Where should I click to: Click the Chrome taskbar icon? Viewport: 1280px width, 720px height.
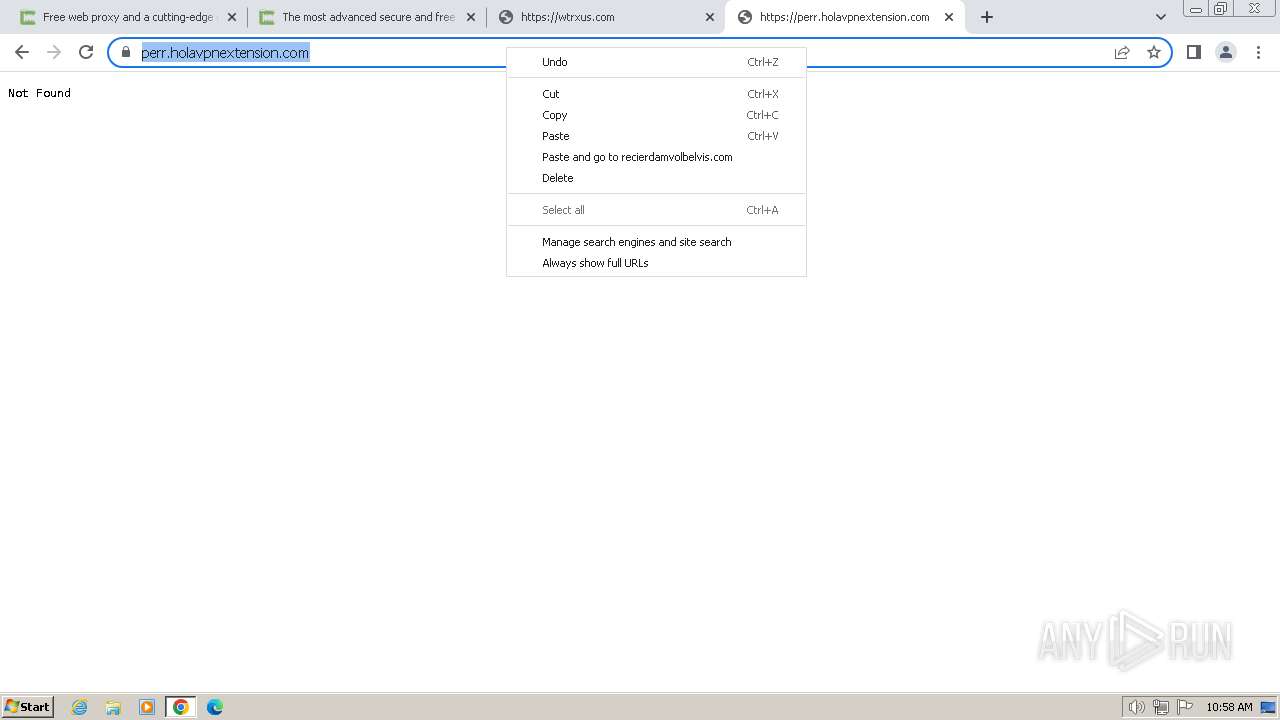[x=181, y=707]
